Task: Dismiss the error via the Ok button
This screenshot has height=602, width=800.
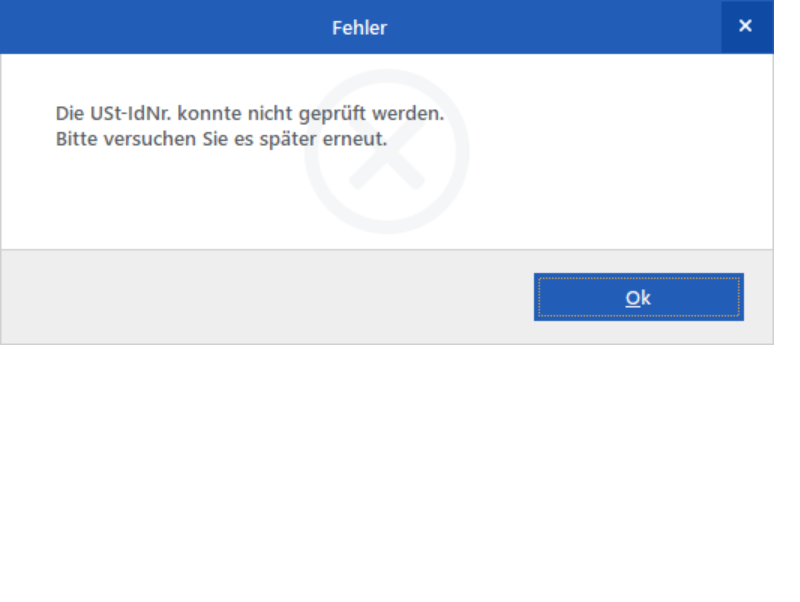Action: 638,297
